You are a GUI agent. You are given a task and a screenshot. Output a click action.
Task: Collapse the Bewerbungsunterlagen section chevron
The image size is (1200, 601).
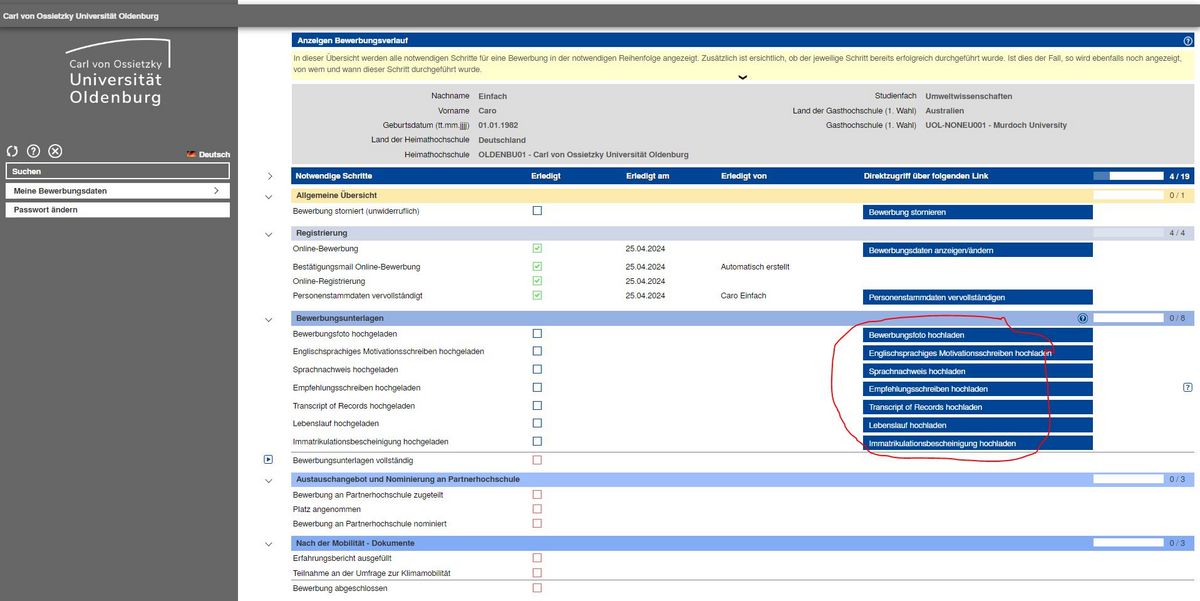pos(268,319)
